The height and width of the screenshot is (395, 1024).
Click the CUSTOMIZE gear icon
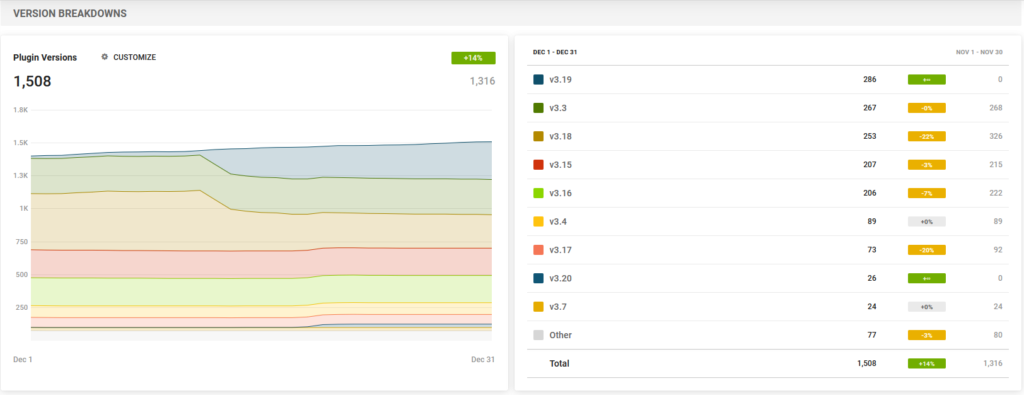[104, 57]
